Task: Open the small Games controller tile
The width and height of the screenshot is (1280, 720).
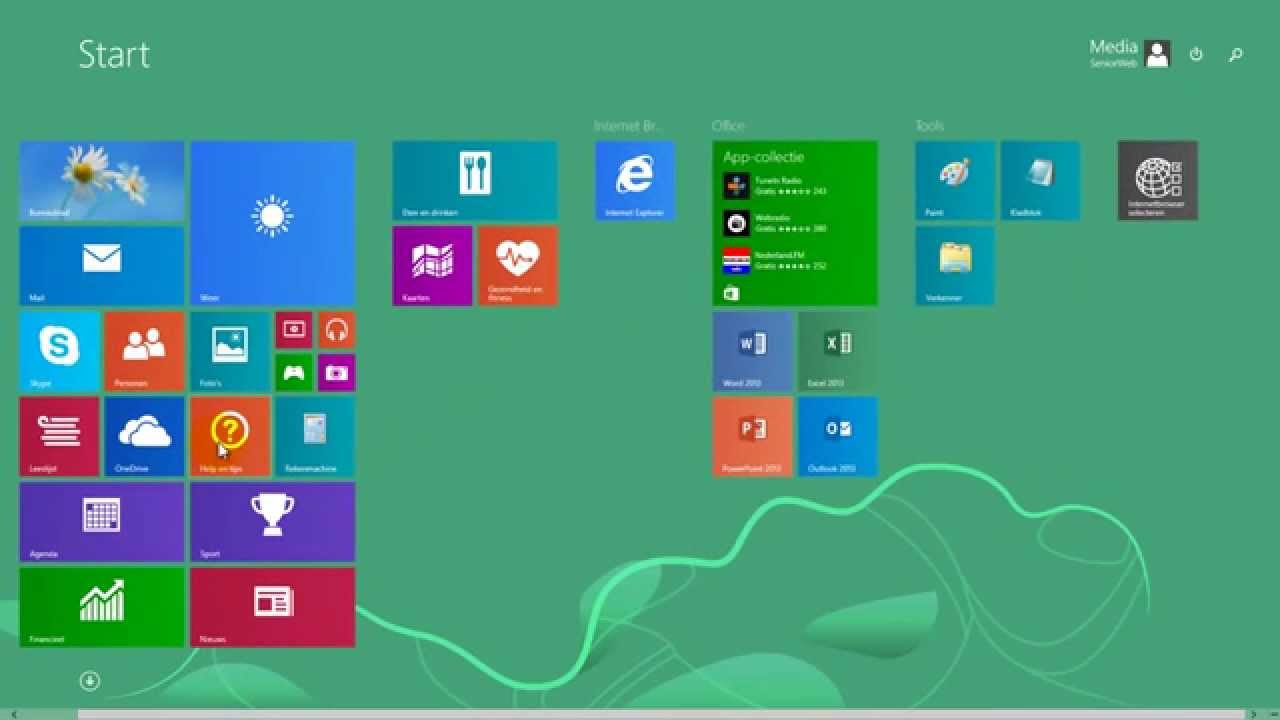Action: tap(294, 373)
